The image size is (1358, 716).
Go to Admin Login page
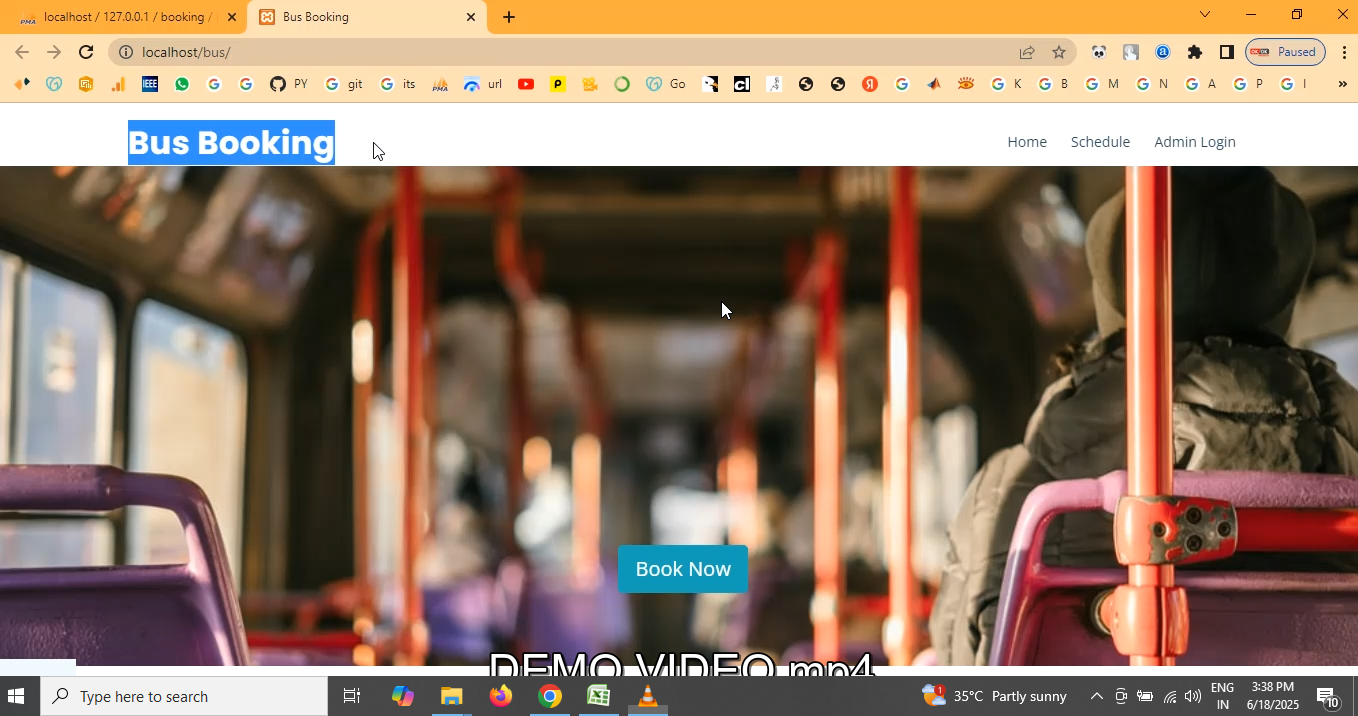coord(1195,142)
